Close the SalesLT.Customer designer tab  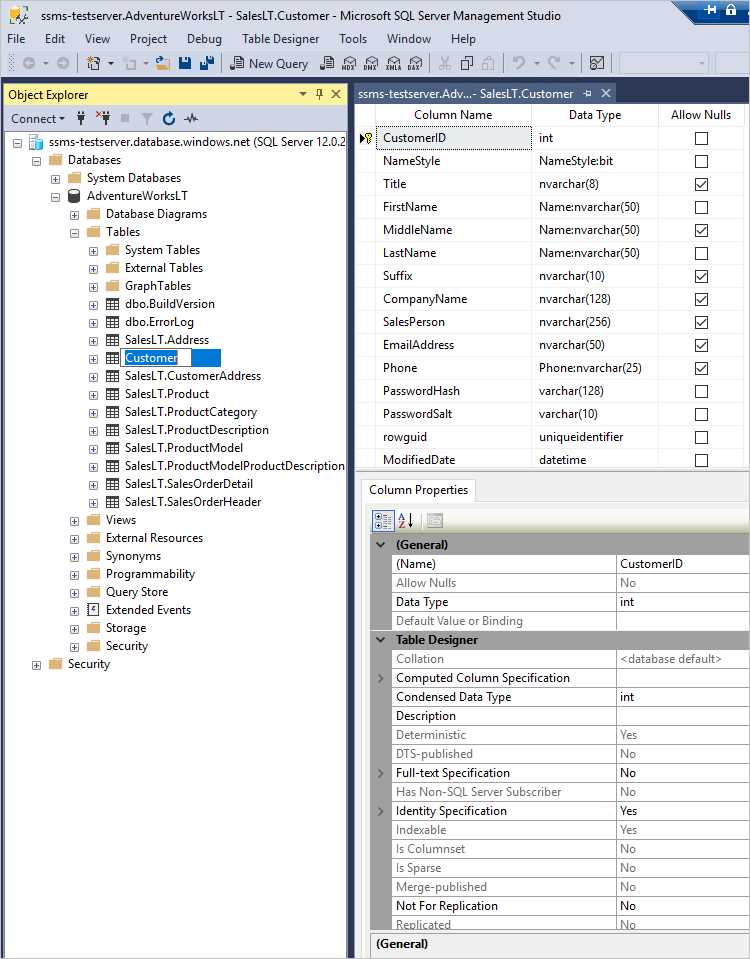606,94
